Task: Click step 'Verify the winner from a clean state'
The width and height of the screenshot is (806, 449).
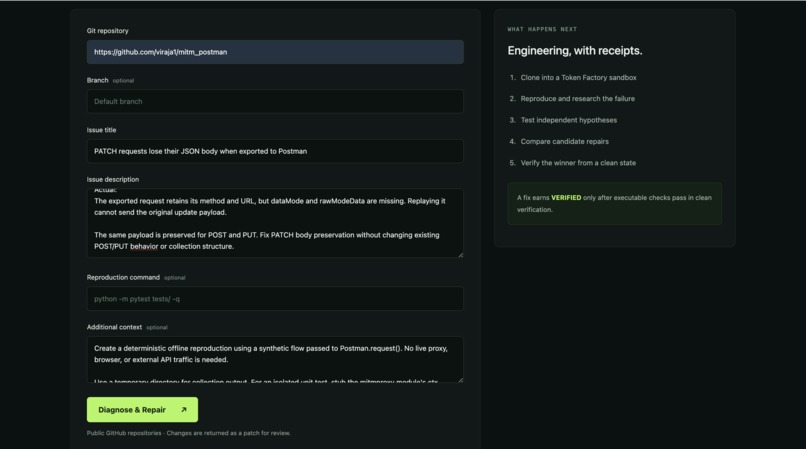Action: 578,163
